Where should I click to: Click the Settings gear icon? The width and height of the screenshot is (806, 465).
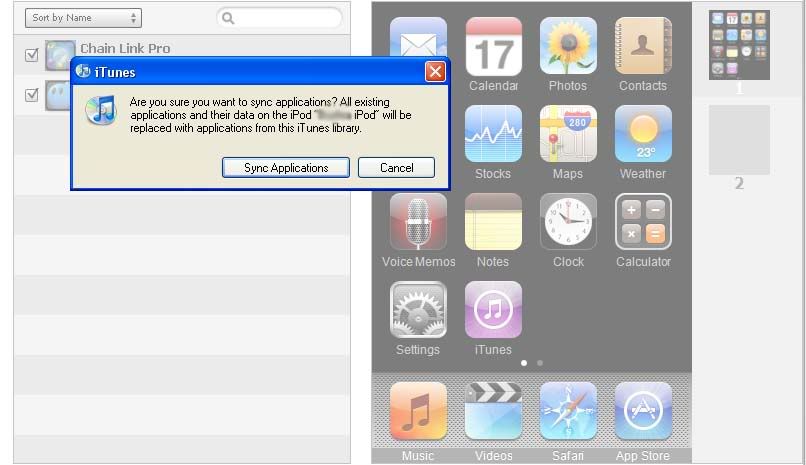click(418, 310)
